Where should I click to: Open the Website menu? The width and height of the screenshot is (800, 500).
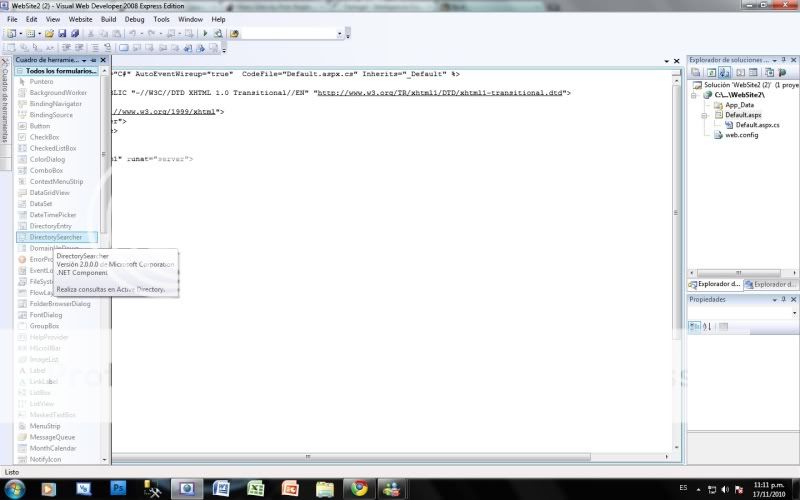tap(80, 19)
